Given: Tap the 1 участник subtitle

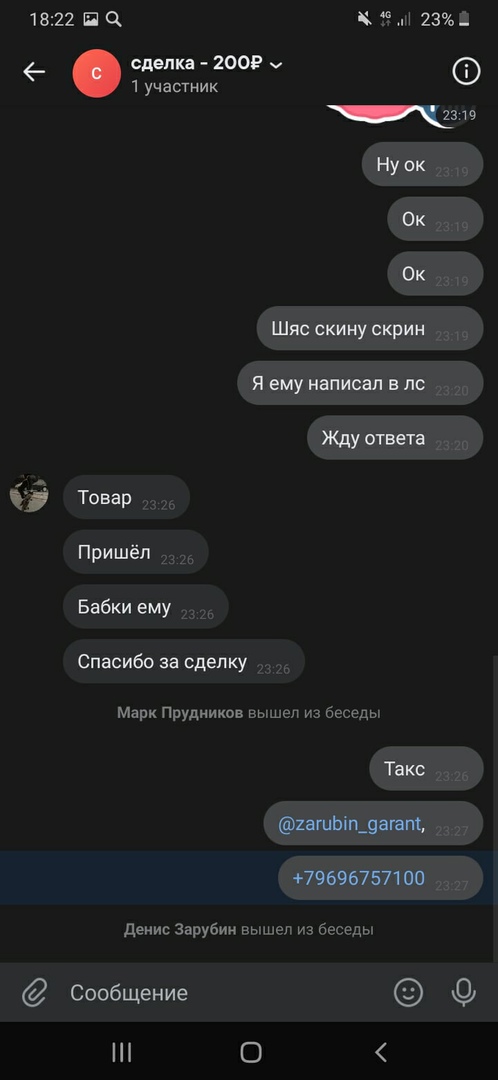Looking at the screenshot, I should (174, 87).
